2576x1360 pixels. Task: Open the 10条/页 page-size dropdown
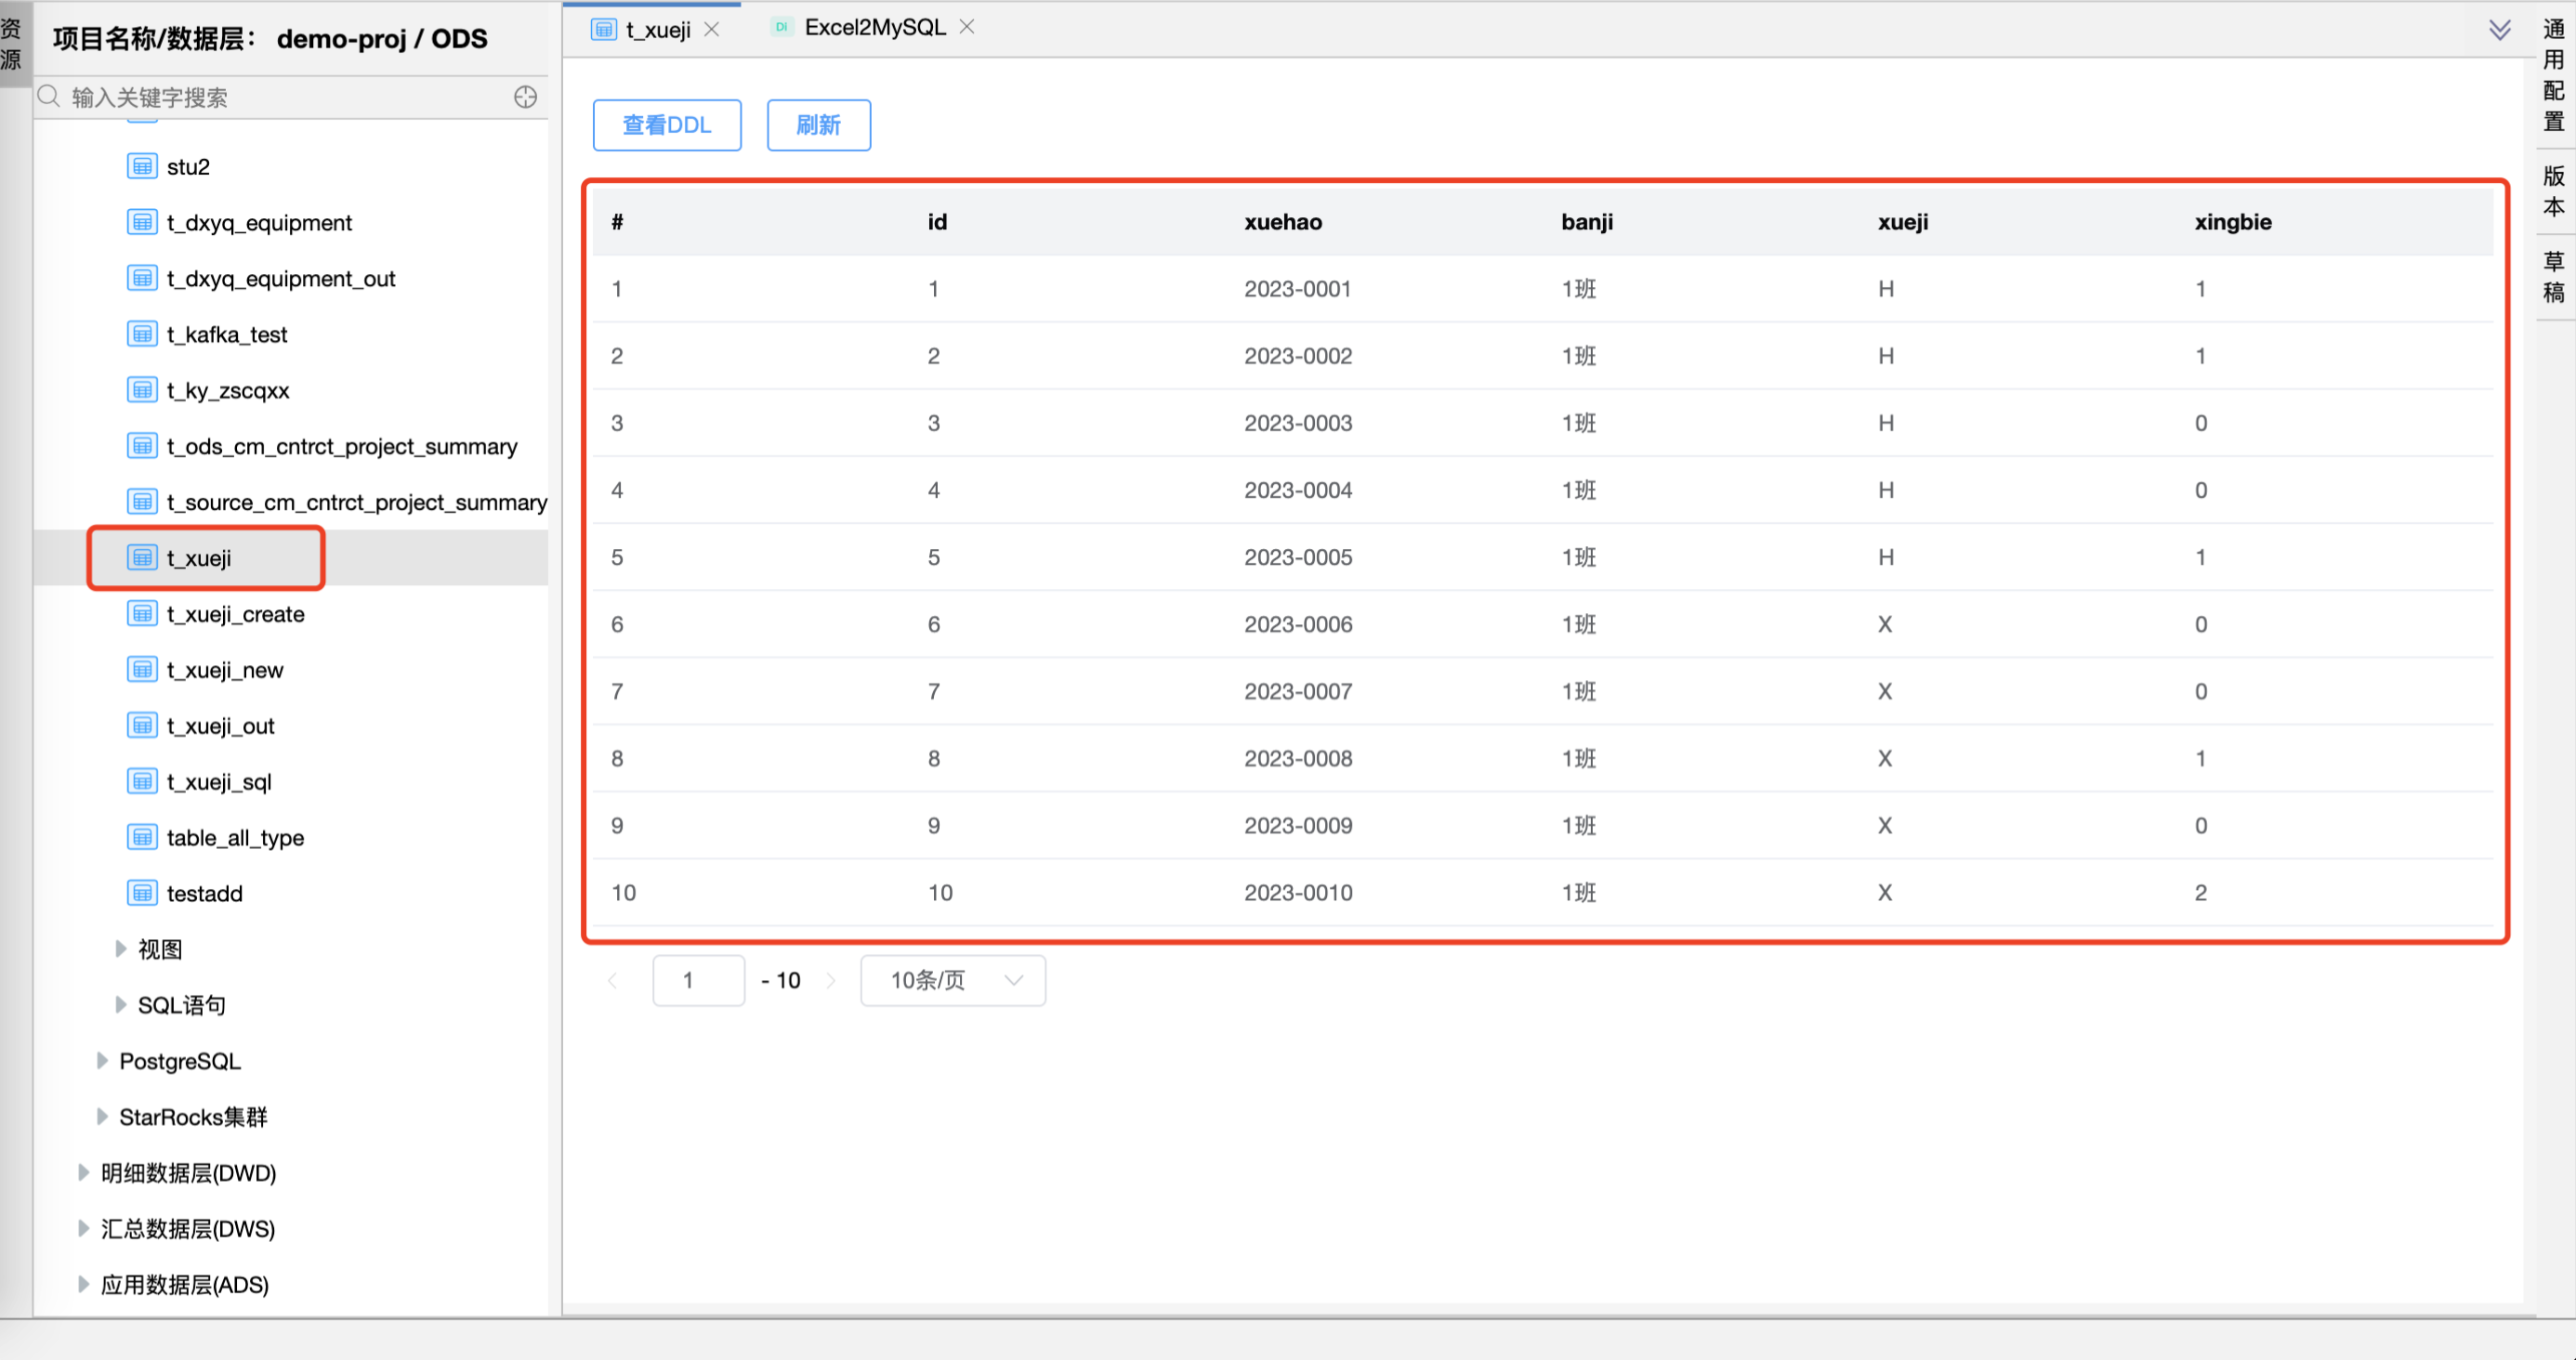tap(951, 980)
